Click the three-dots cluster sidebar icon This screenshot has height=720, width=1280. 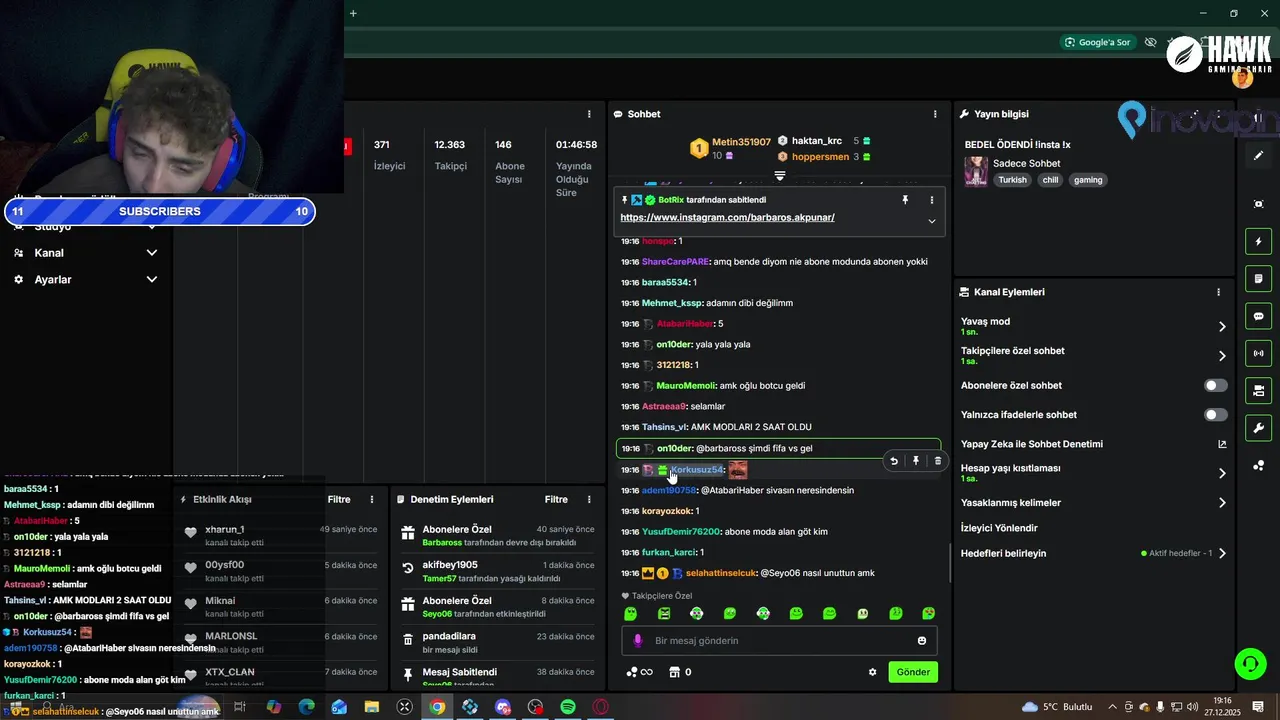coord(1258,465)
